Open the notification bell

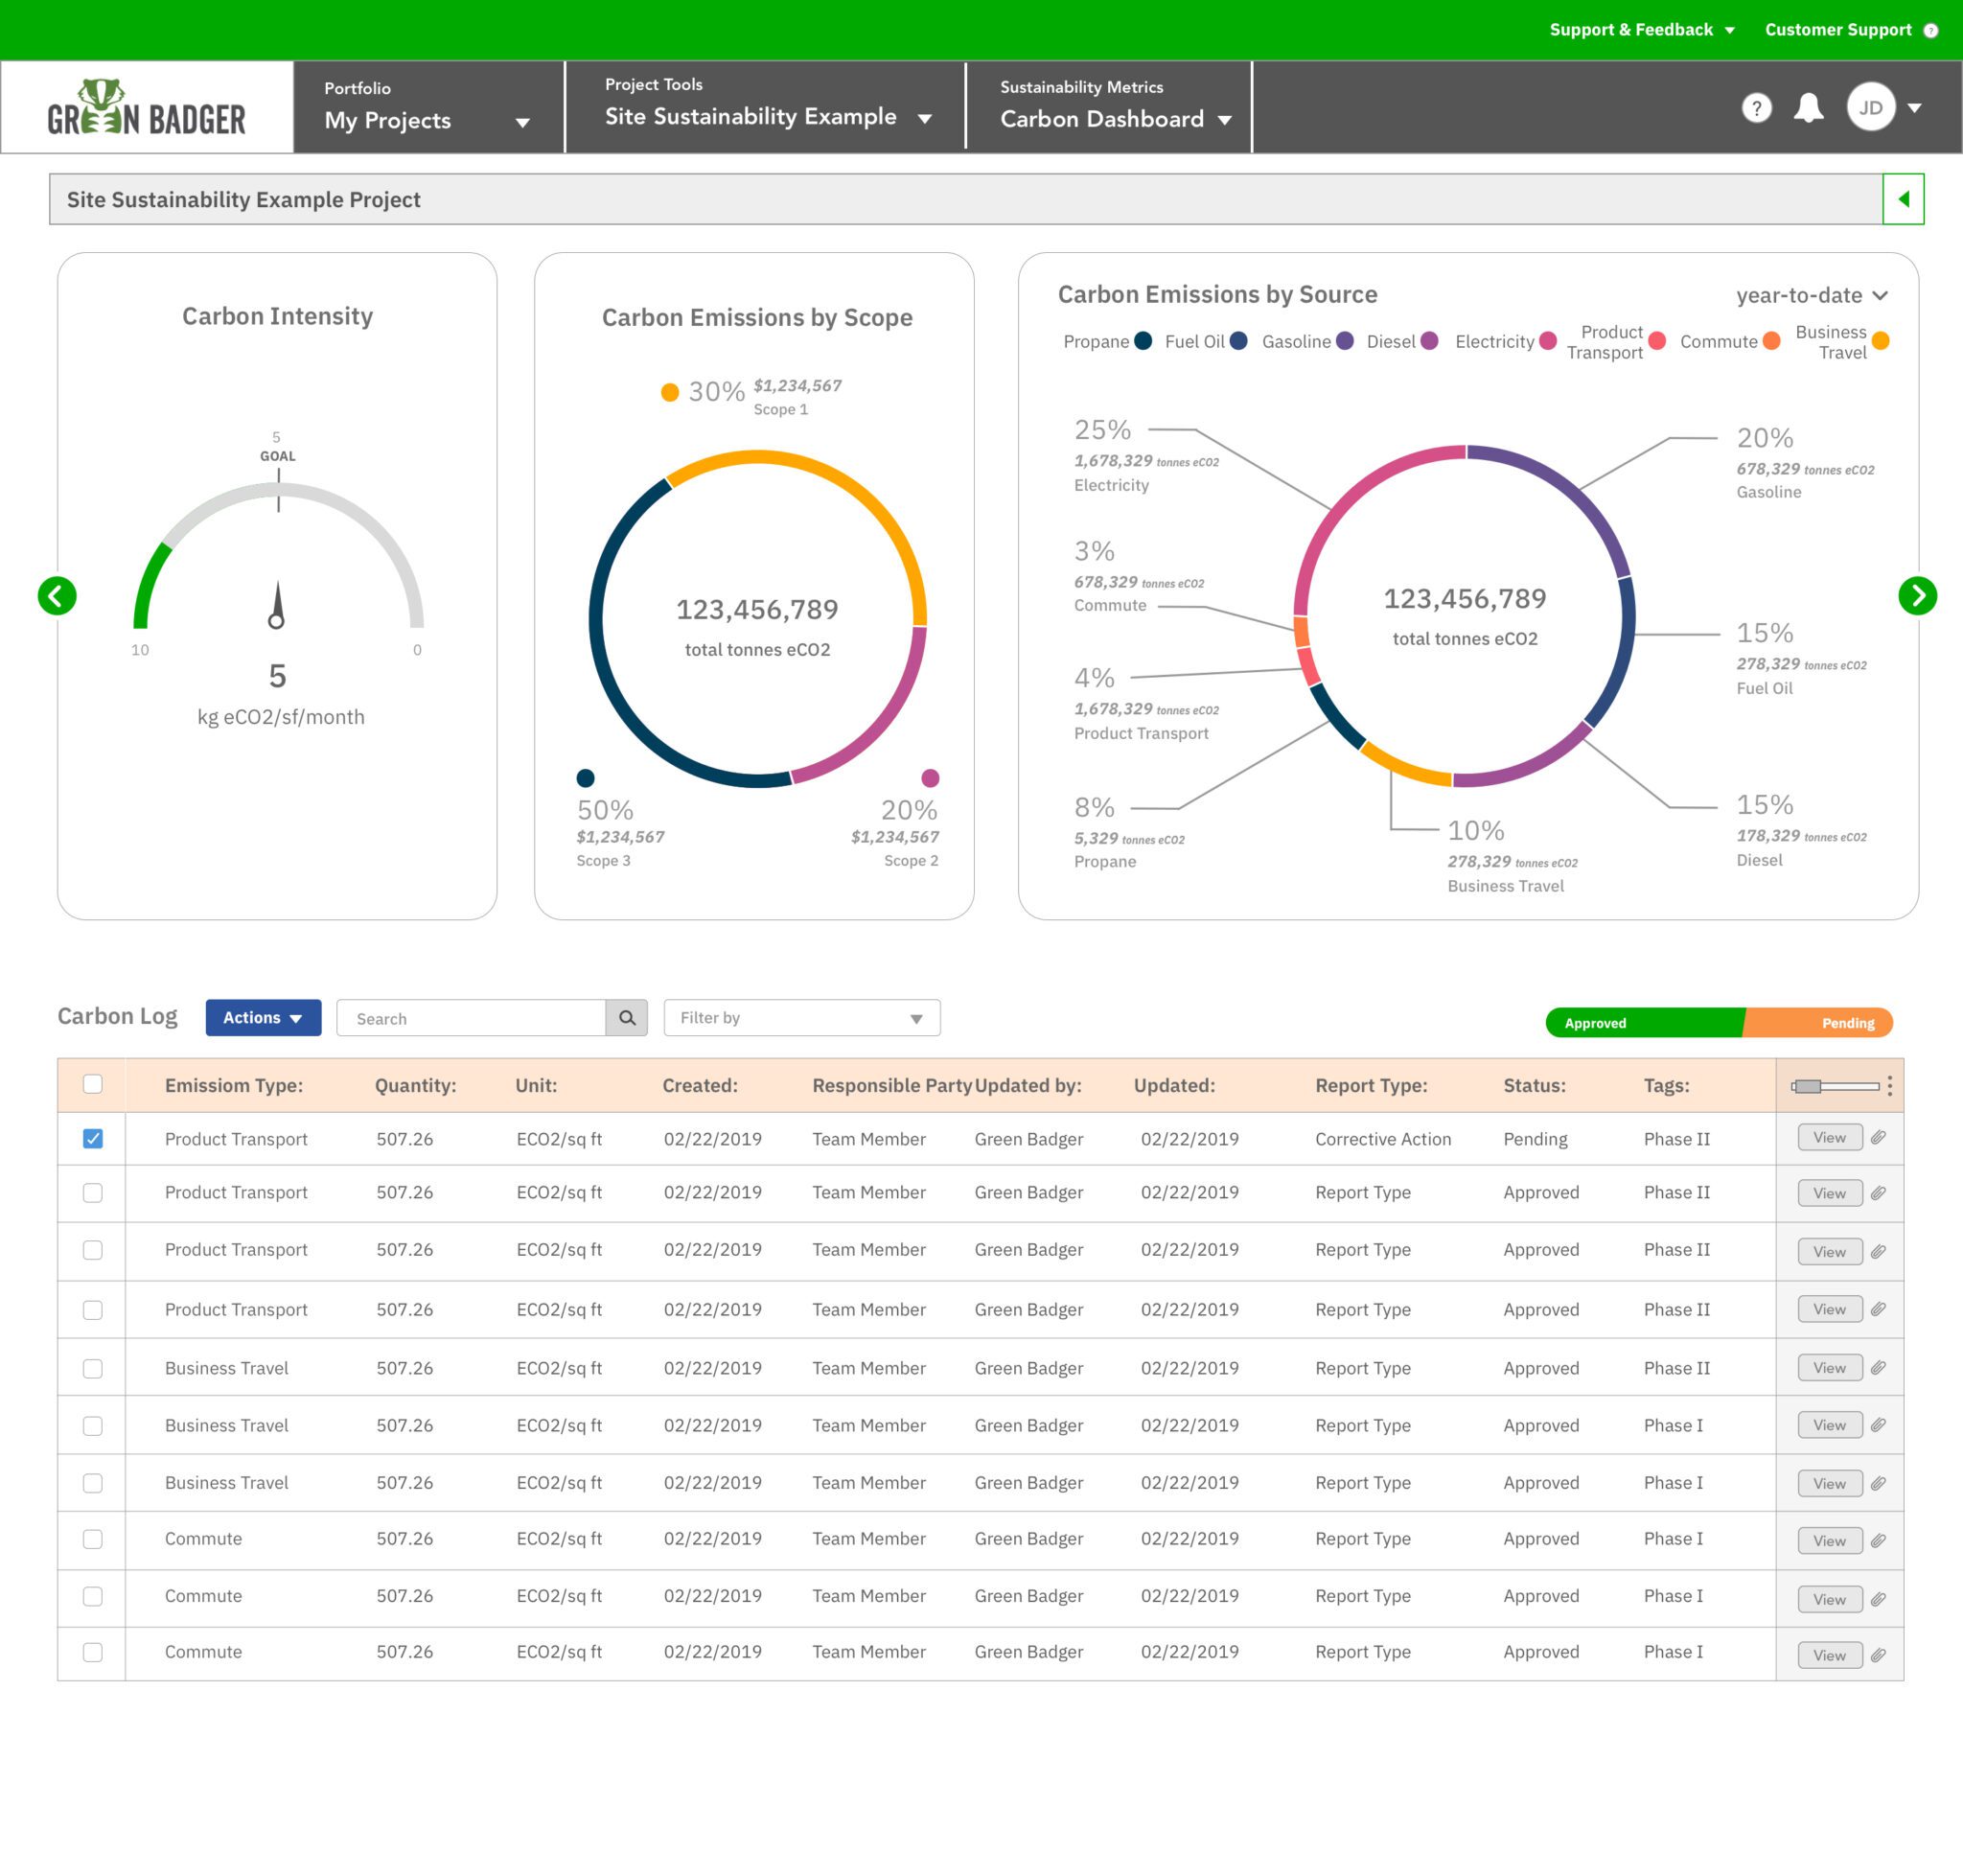click(1809, 108)
